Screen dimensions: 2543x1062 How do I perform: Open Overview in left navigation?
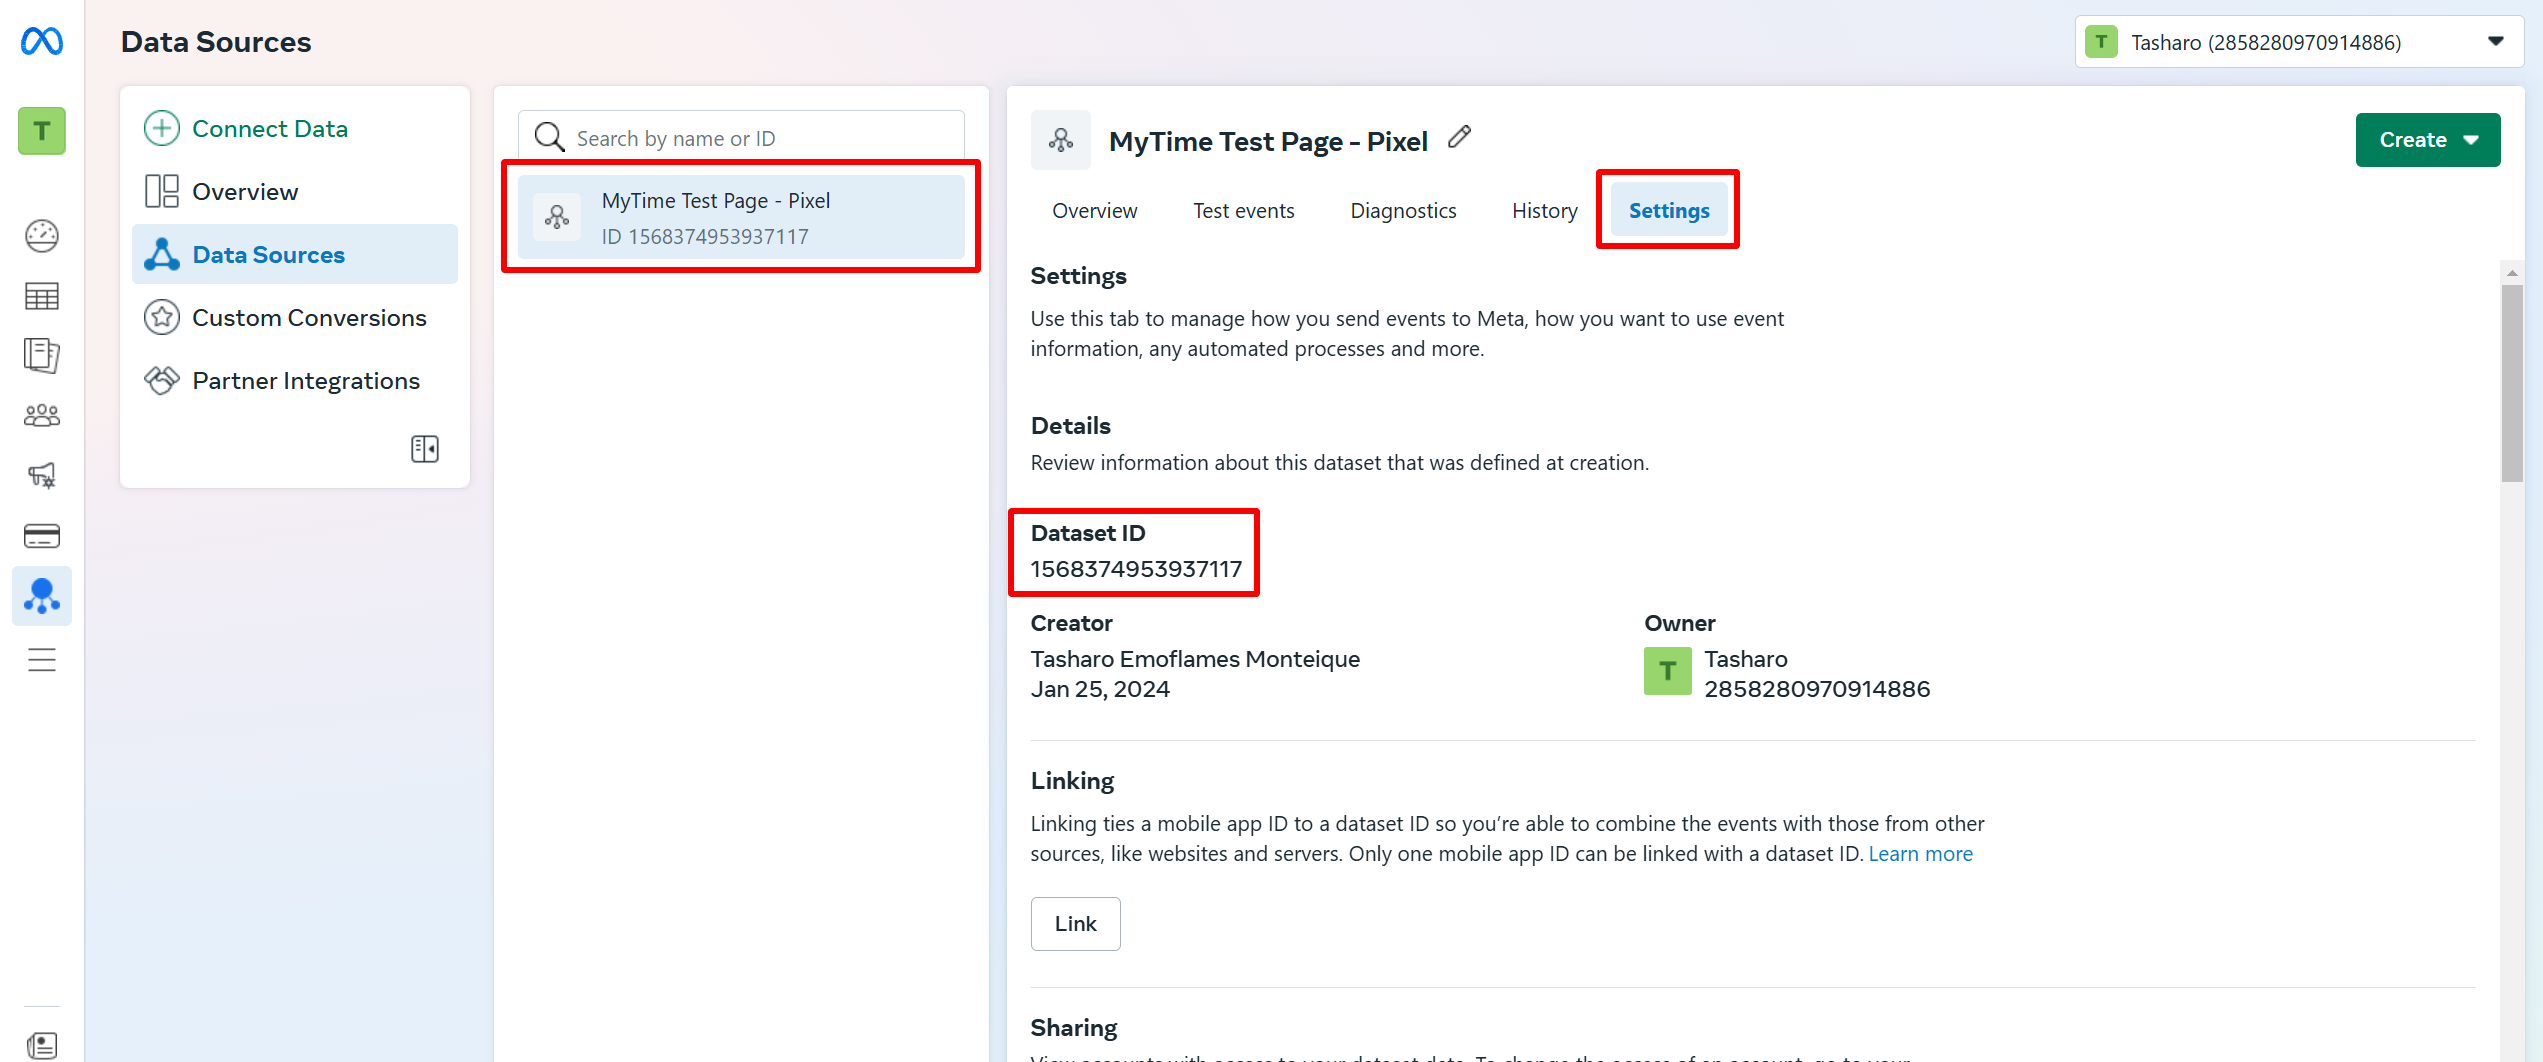tap(295, 191)
